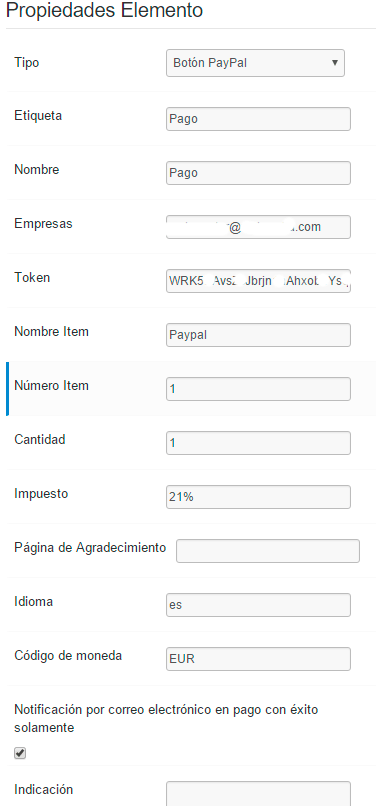Click the Cantidad input field

coord(258,443)
